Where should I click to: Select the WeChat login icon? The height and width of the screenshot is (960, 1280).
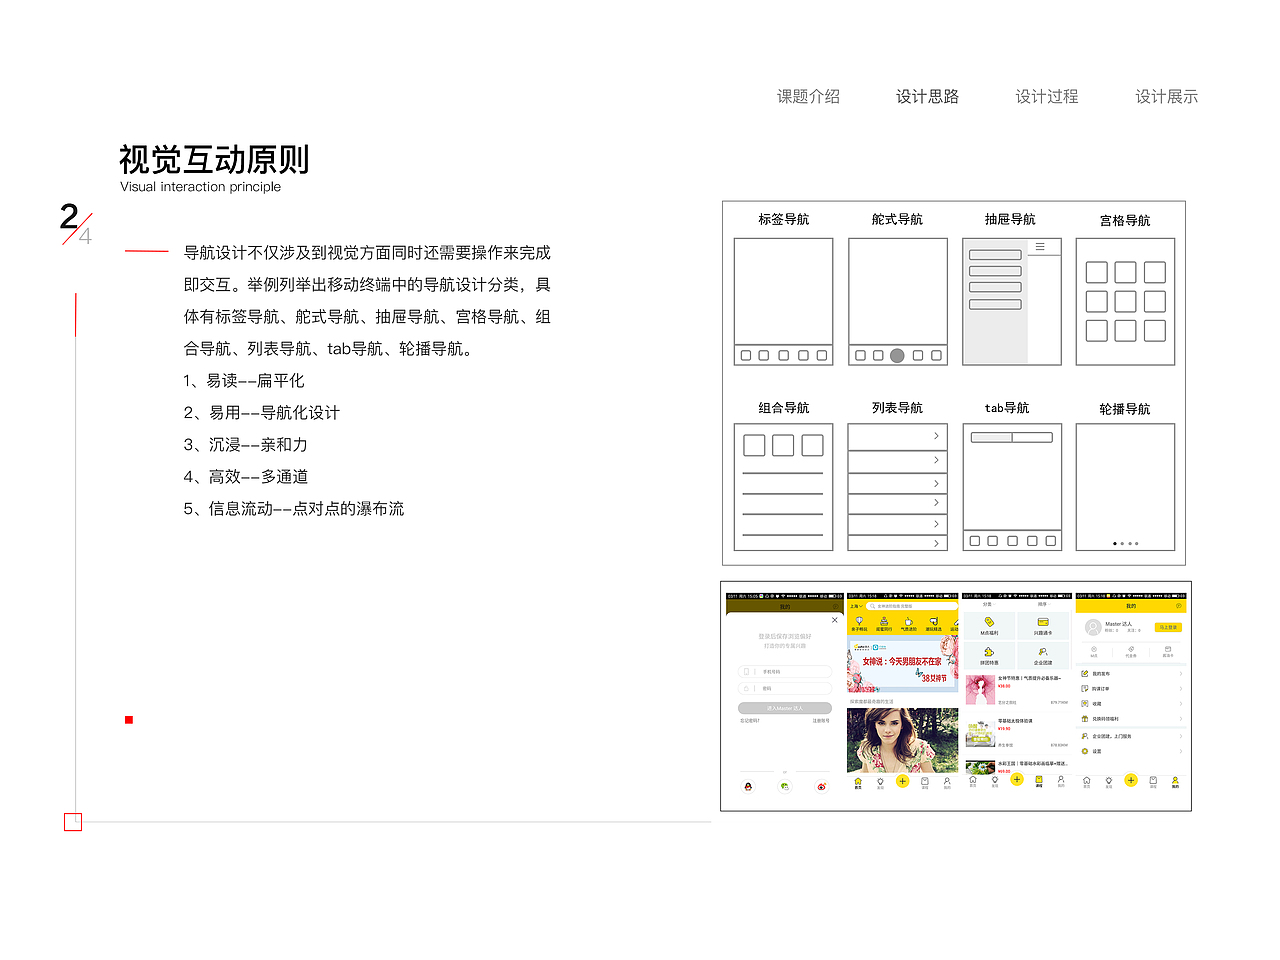(785, 788)
